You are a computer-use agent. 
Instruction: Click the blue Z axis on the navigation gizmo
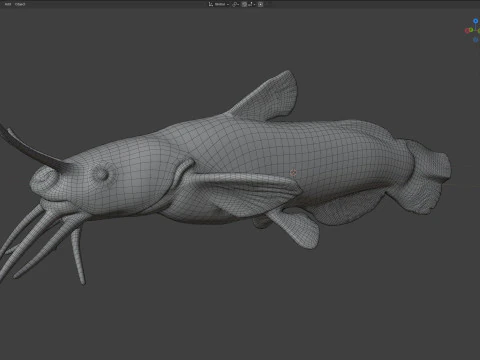476,21
